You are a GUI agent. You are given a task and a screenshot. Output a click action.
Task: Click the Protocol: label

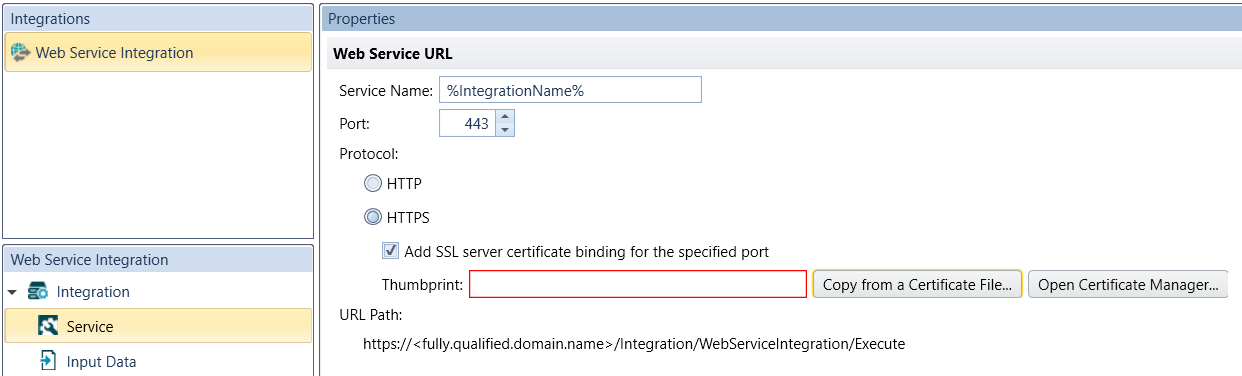[369, 154]
